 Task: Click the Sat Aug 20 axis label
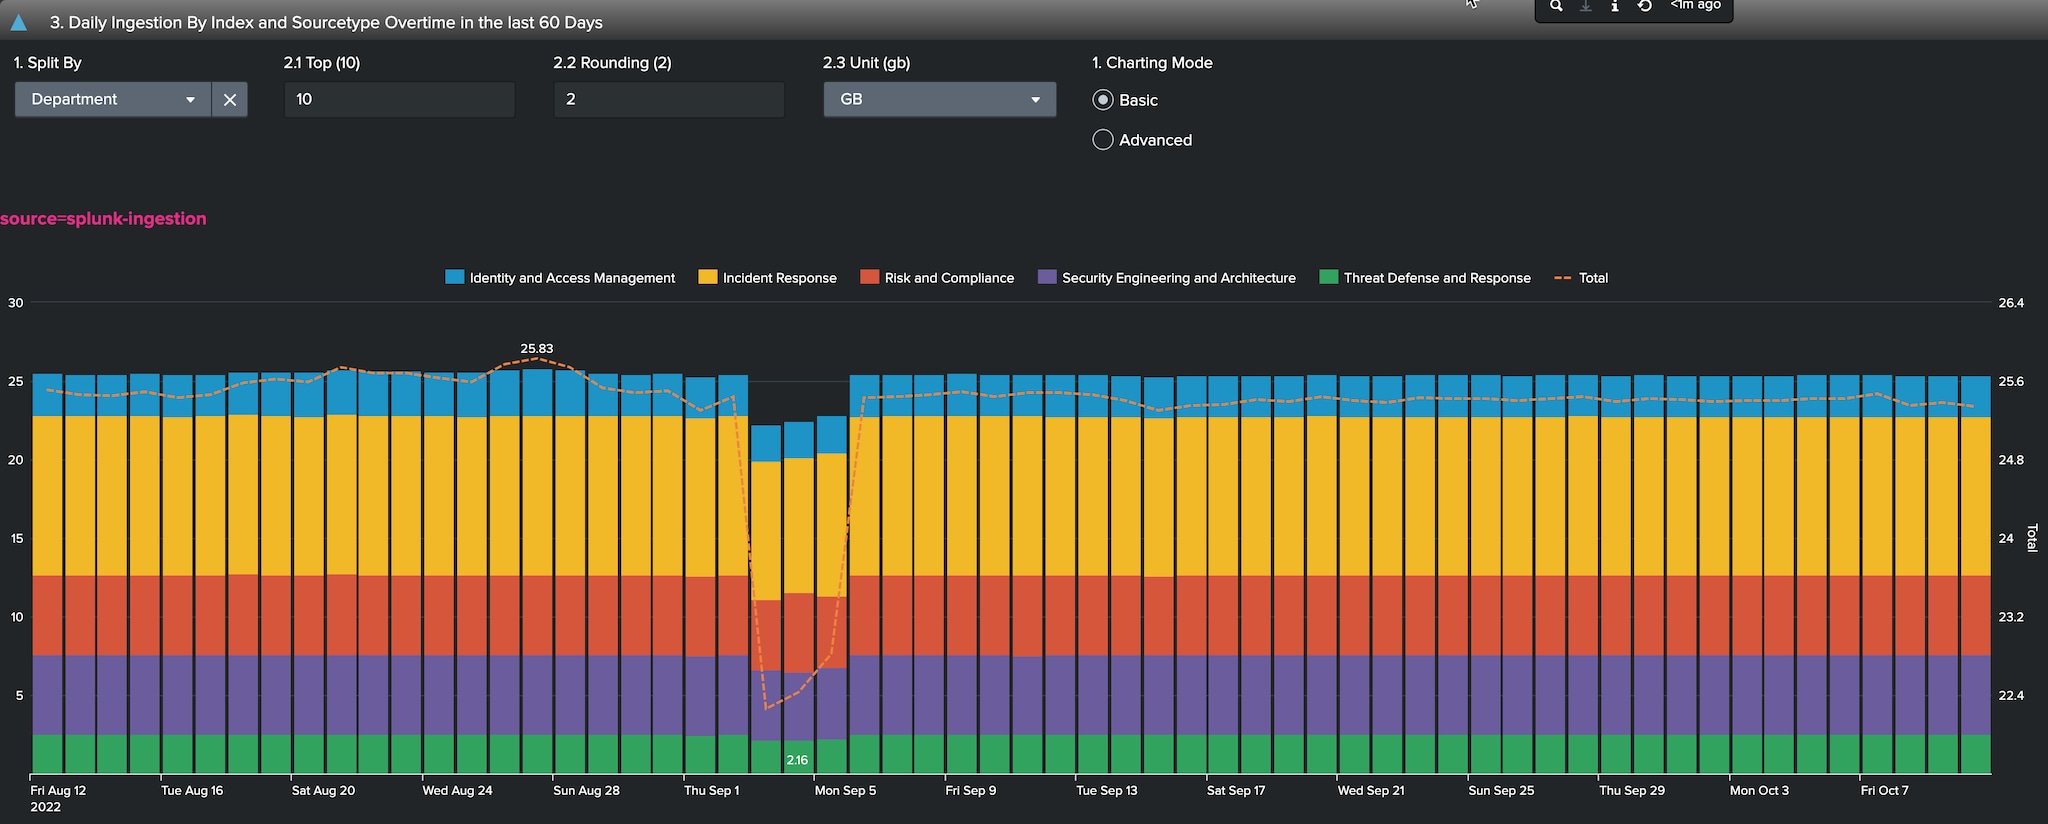pos(323,790)
